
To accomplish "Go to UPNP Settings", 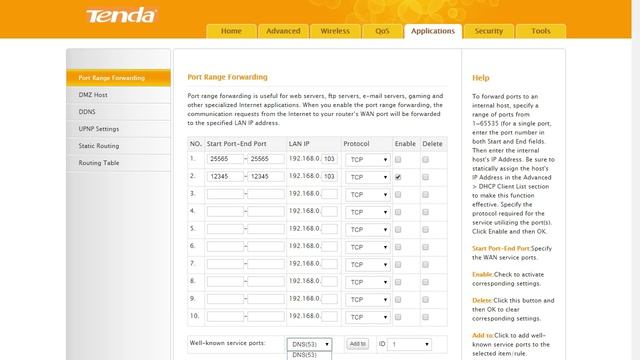I will tap(118, 129).
